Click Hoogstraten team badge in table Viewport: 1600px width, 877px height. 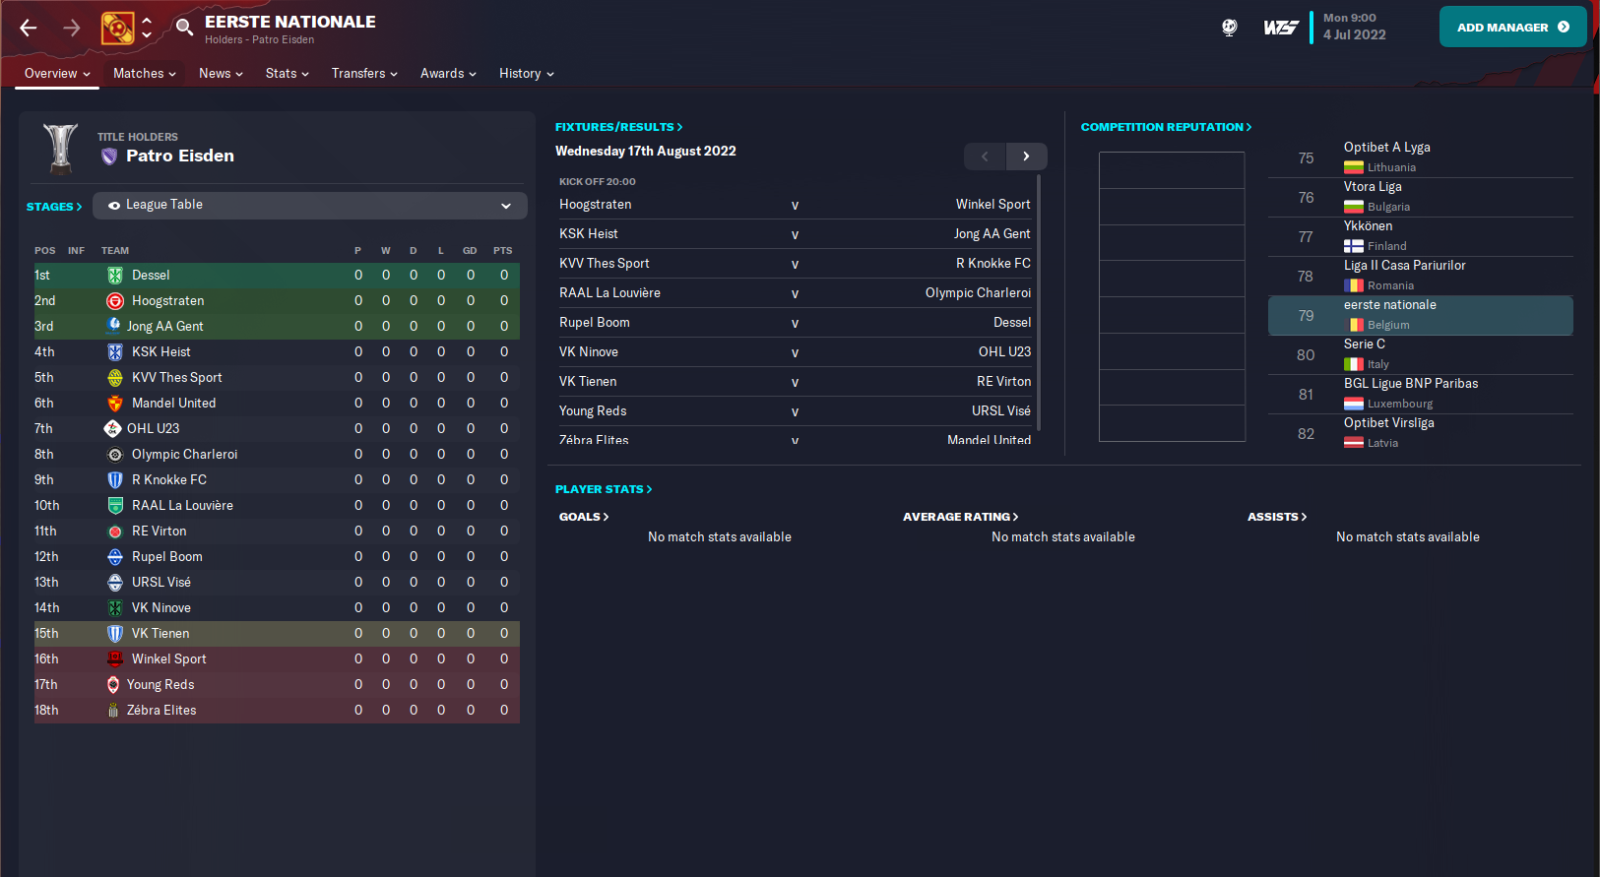(115, 301)
